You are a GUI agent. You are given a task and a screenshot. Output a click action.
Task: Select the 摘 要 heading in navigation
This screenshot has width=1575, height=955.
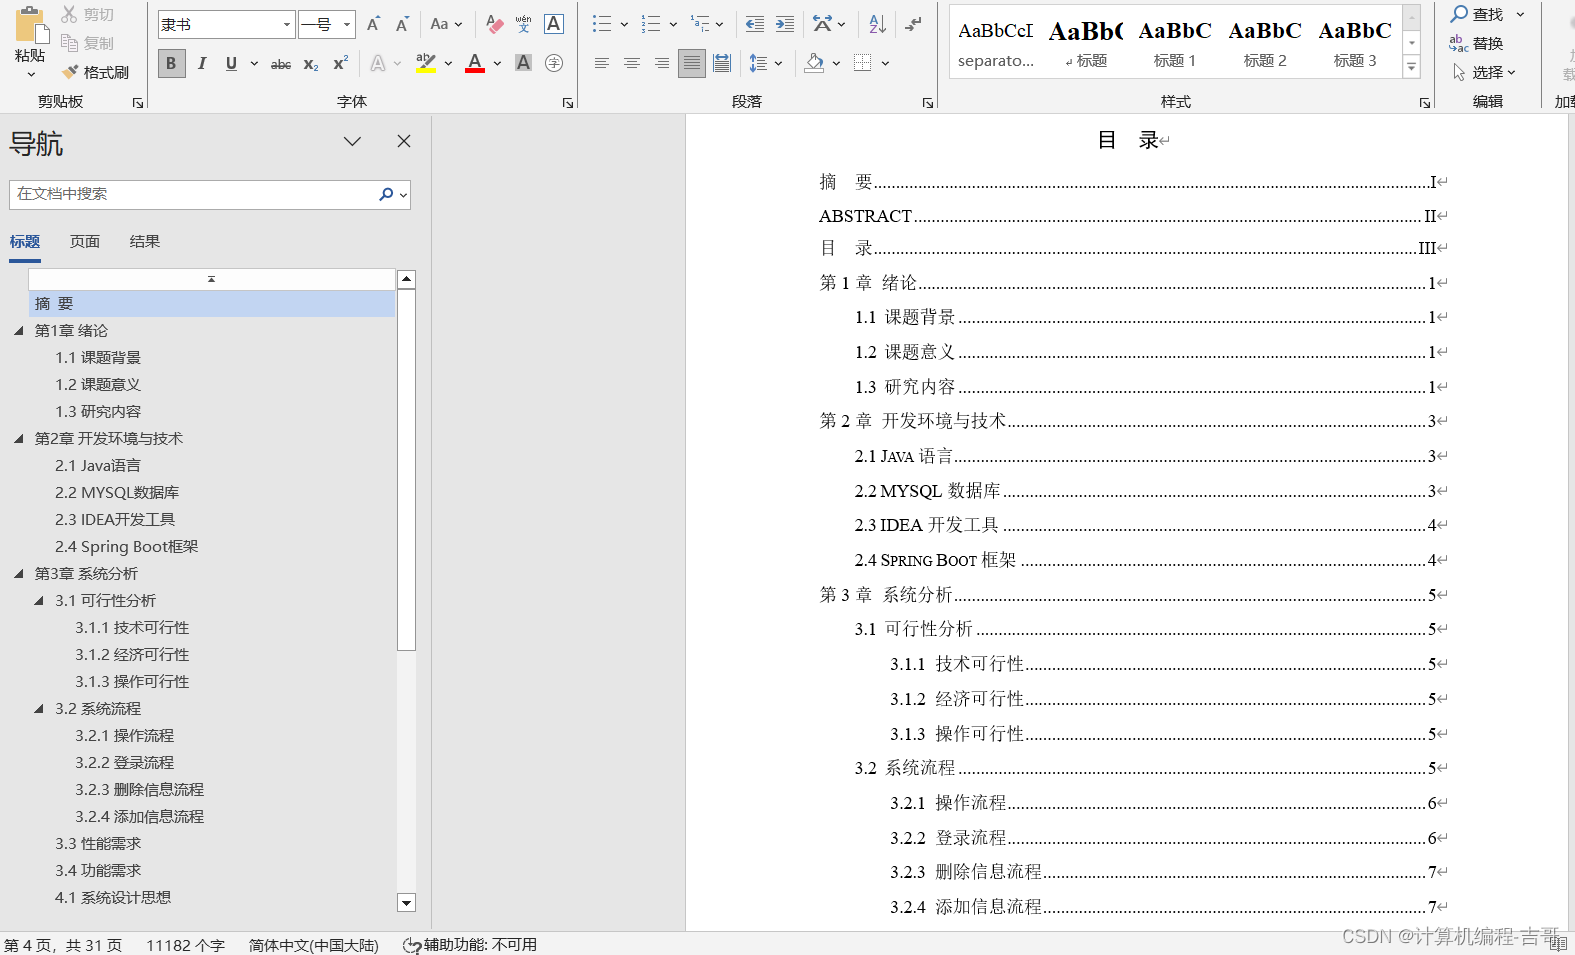coord(212,304)
